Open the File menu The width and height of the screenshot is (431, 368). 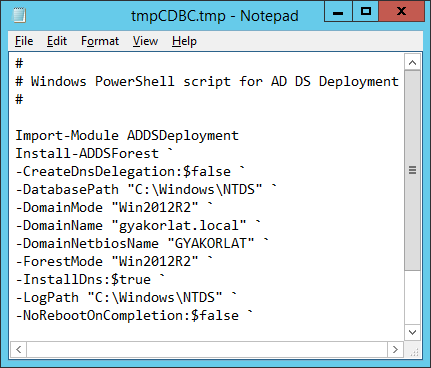pyautogui.click(x=24, y=41)
